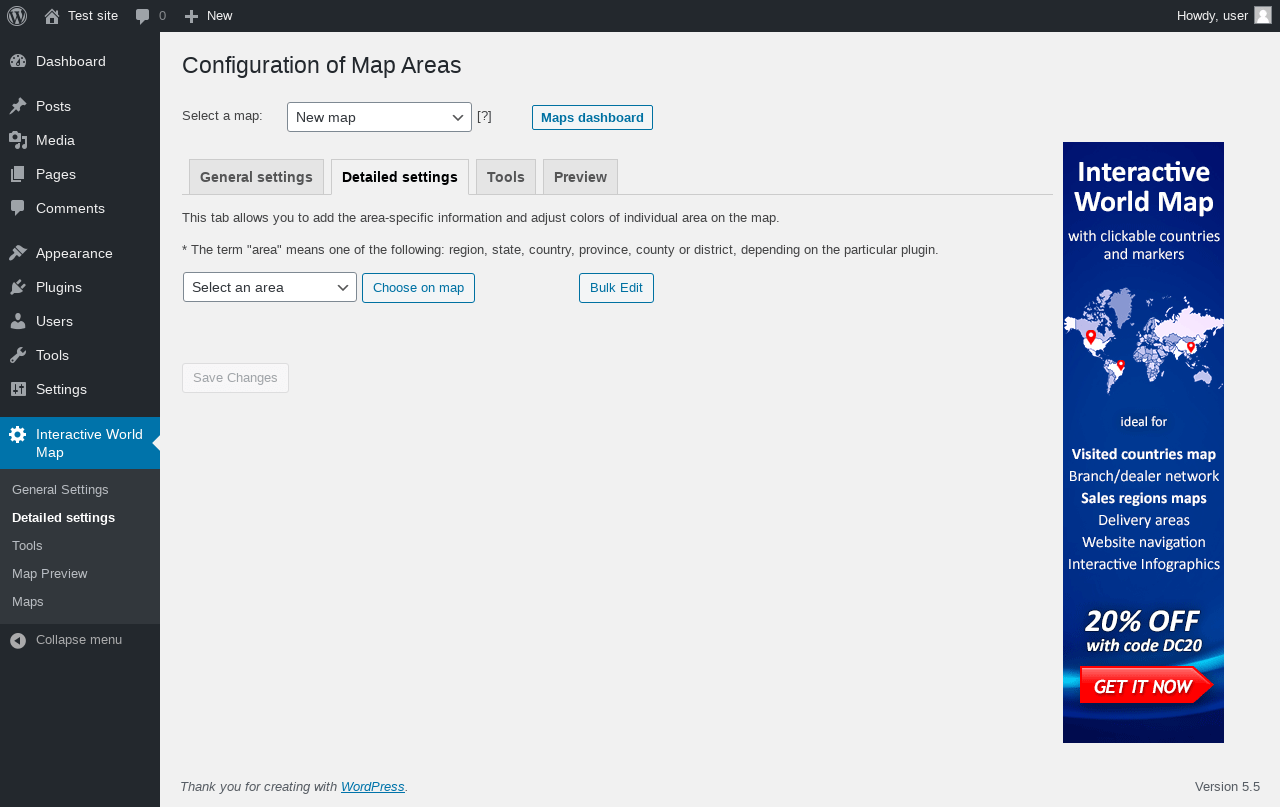Click the Posts pushpin icon
The width and height of the screenshot is (1280, 807).
(18, 106)
